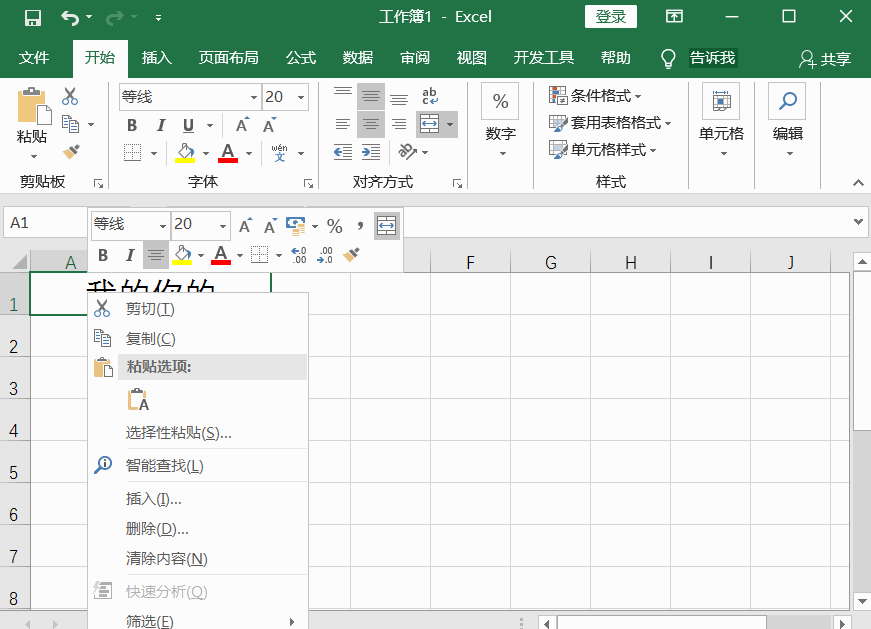Toggle bold formatting on the mini toolbar

pyautogui.click(x=102, y=254)
